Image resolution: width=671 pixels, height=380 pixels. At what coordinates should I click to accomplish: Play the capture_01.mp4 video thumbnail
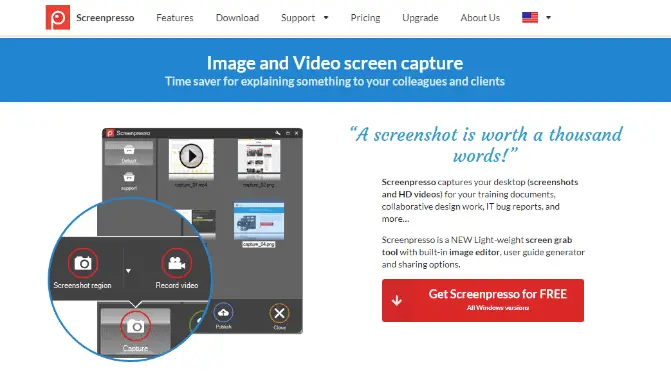tap(191, 156)
